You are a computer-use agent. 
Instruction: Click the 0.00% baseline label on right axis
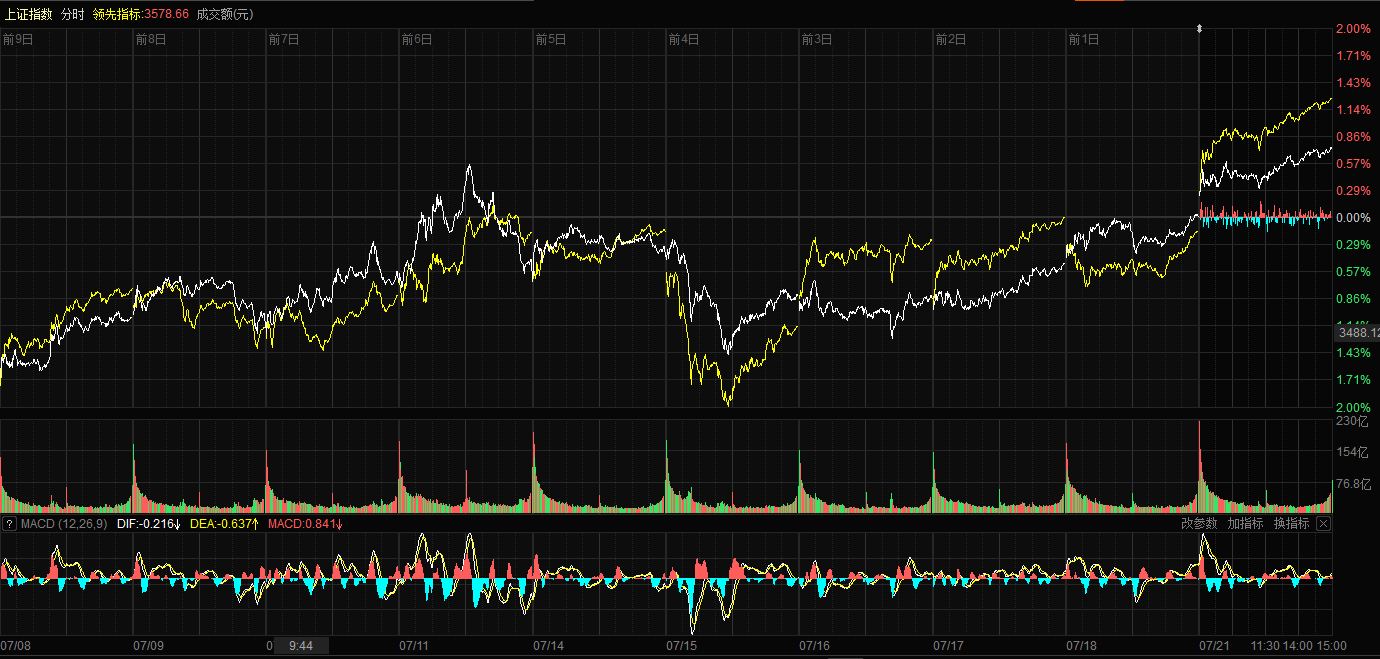click(x=1353, y=218)
